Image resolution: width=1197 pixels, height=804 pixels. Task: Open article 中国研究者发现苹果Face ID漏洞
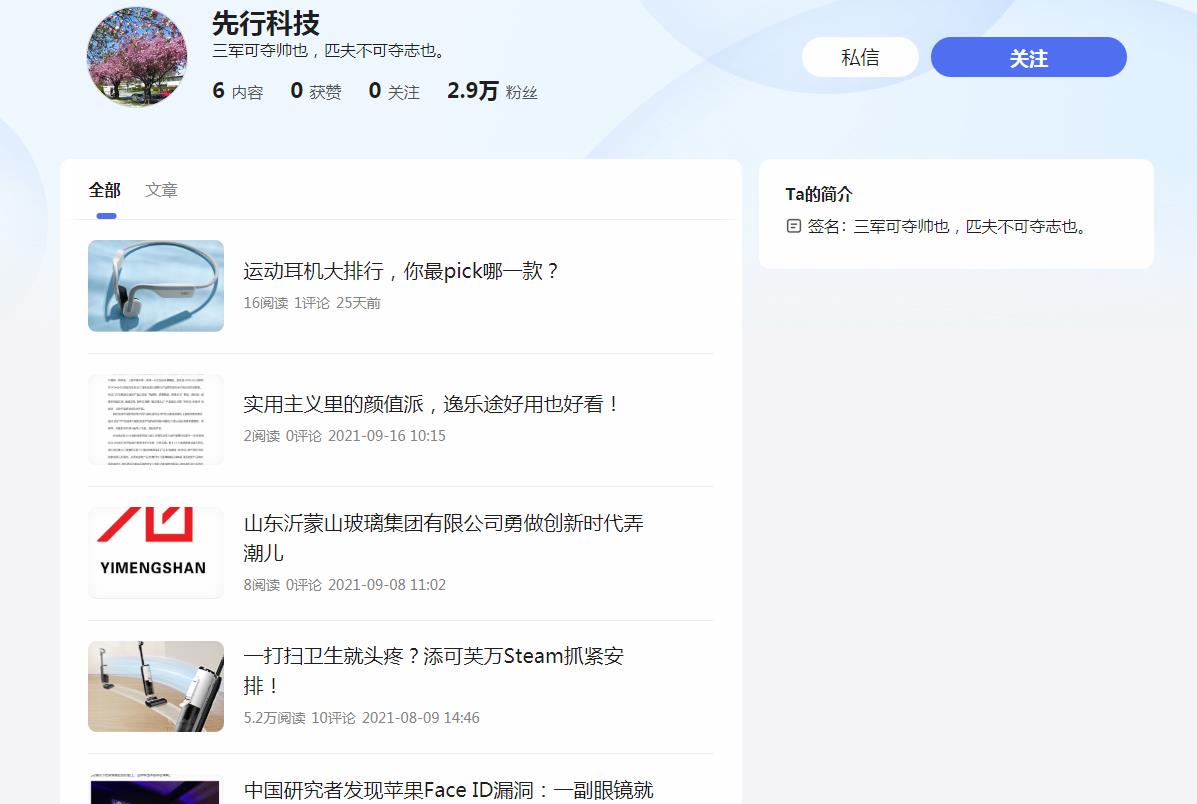(449, 789)
